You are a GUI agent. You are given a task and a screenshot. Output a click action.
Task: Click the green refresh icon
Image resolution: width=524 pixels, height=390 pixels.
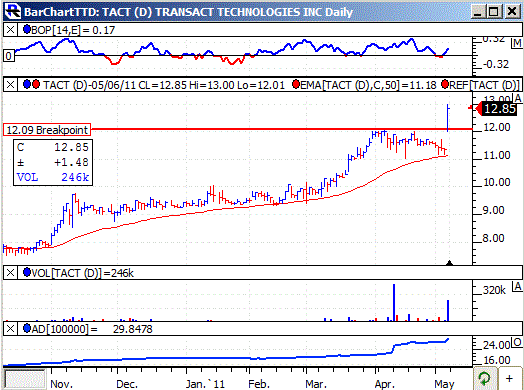coord(485,378)
